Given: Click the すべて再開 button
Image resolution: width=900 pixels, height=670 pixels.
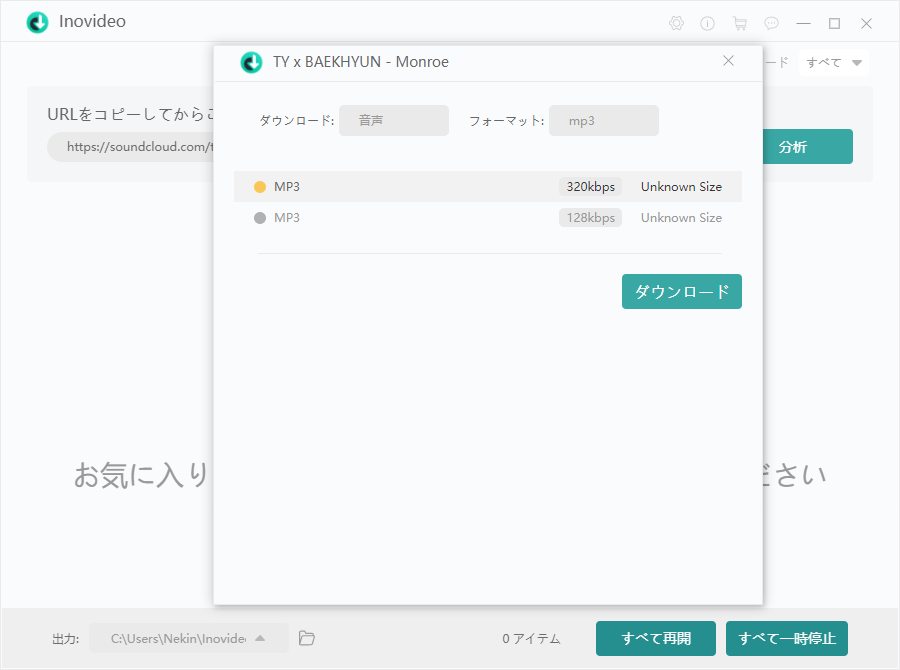Looking at the screenshot, I should [655, 638].
